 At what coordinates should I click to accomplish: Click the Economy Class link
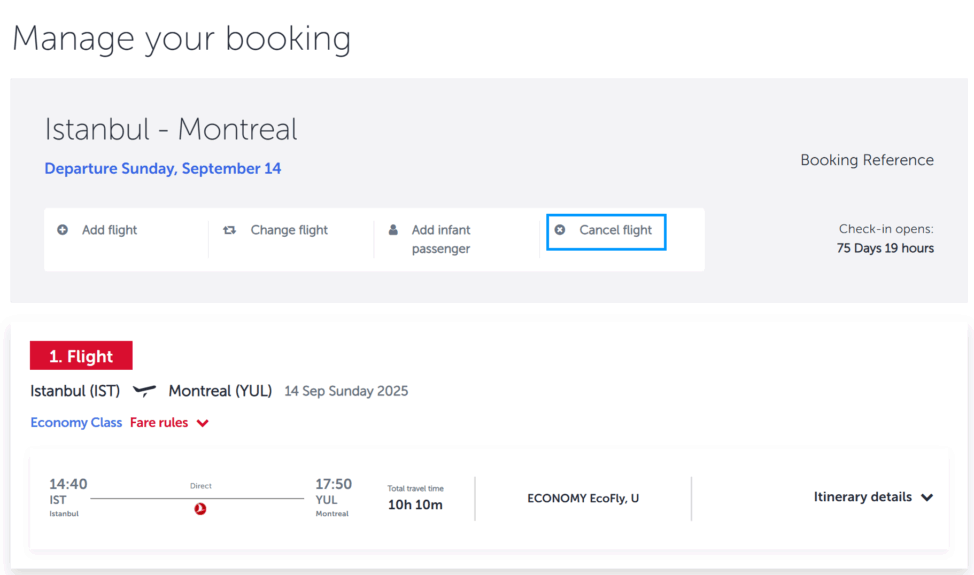pyautogui.click(x=76, y=422)
